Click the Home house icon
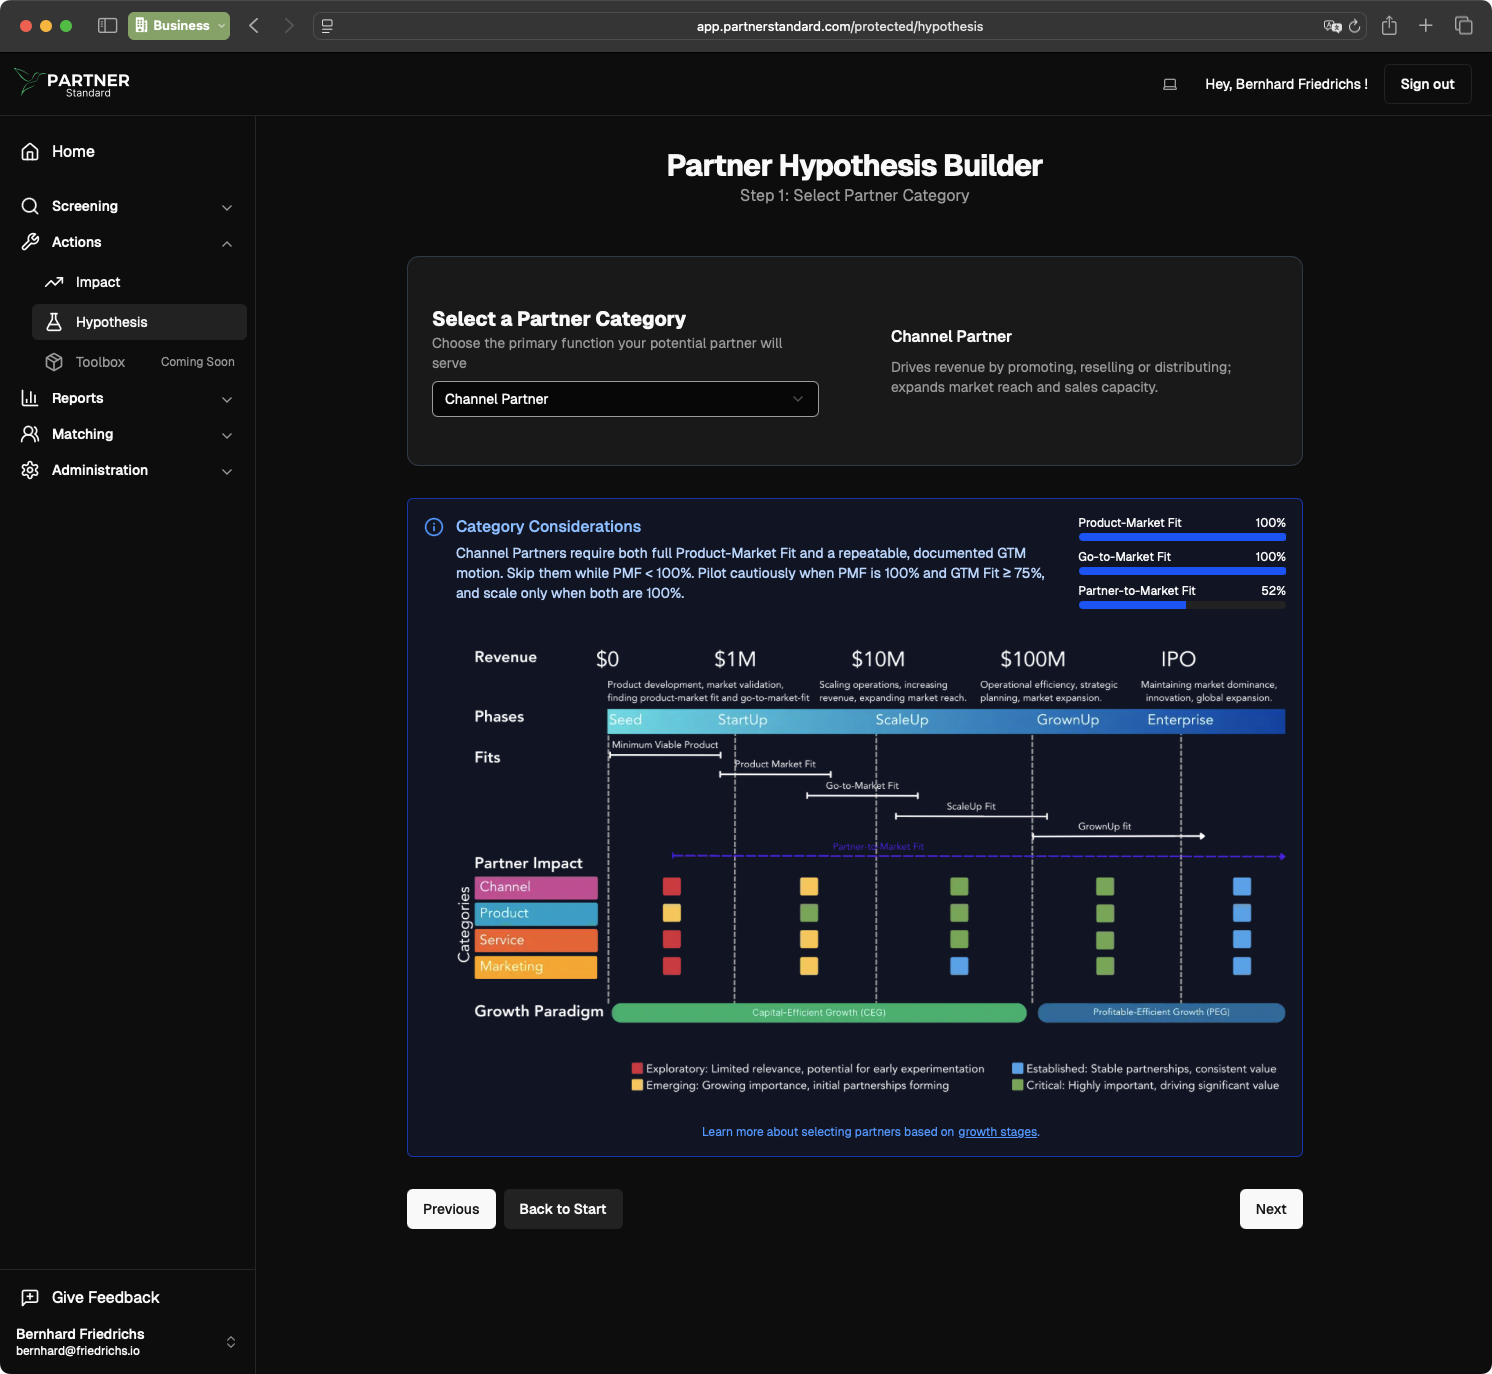The width and height of the screenshot is (1492, 1374). (31, 152)
